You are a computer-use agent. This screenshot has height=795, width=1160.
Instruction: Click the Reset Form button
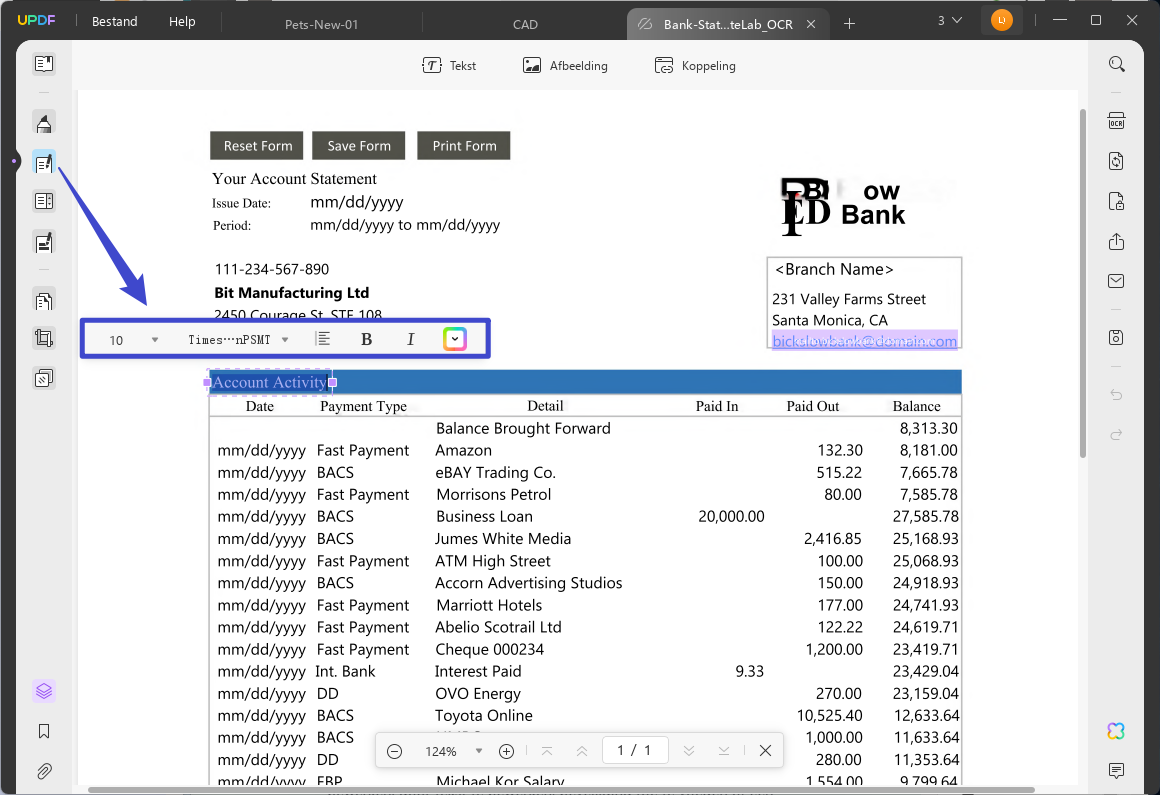point(258,146)
